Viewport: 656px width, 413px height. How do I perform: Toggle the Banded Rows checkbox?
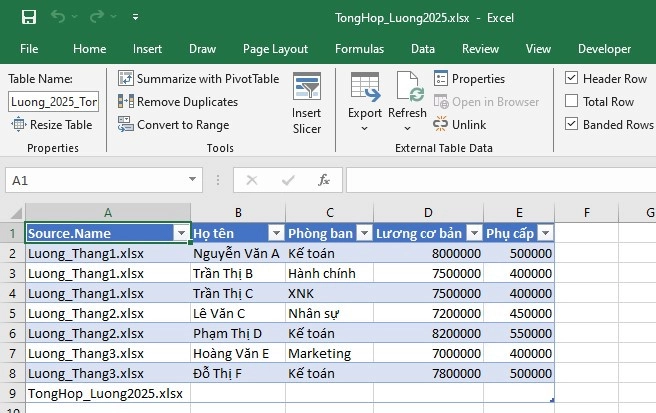pyautogui.click(x=571, y=124)
